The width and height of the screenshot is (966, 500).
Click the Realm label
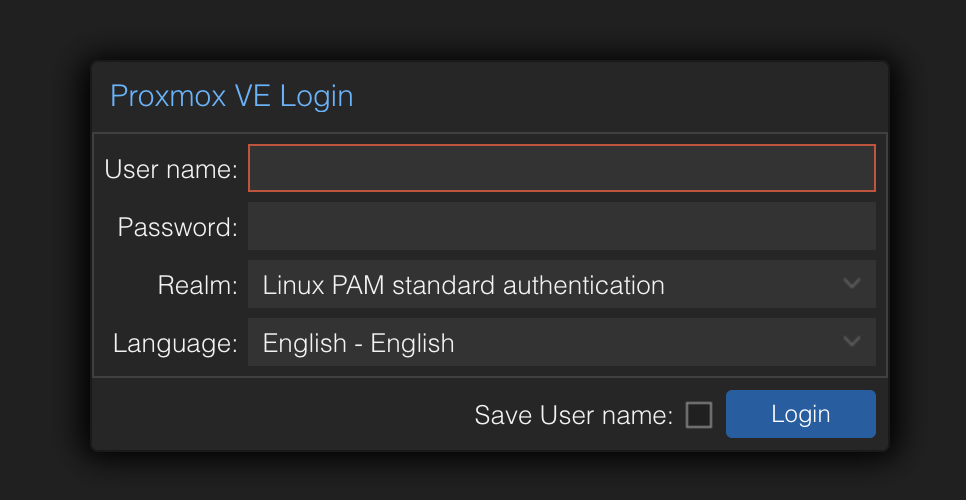click(198, 285)
